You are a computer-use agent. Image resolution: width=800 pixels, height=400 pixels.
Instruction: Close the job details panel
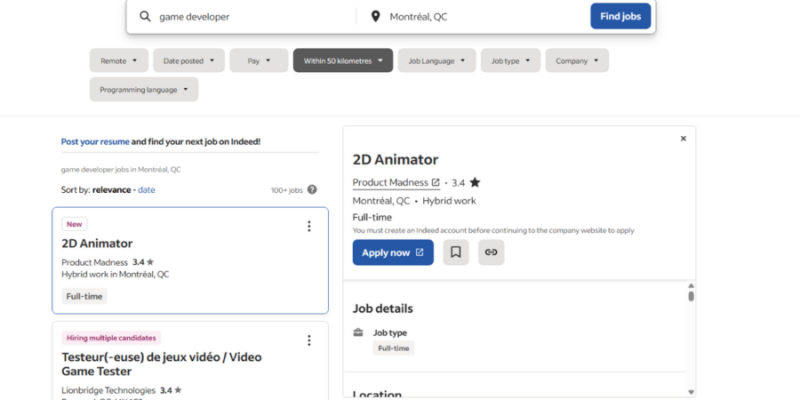pyautogui.click(x=683, y=139)
